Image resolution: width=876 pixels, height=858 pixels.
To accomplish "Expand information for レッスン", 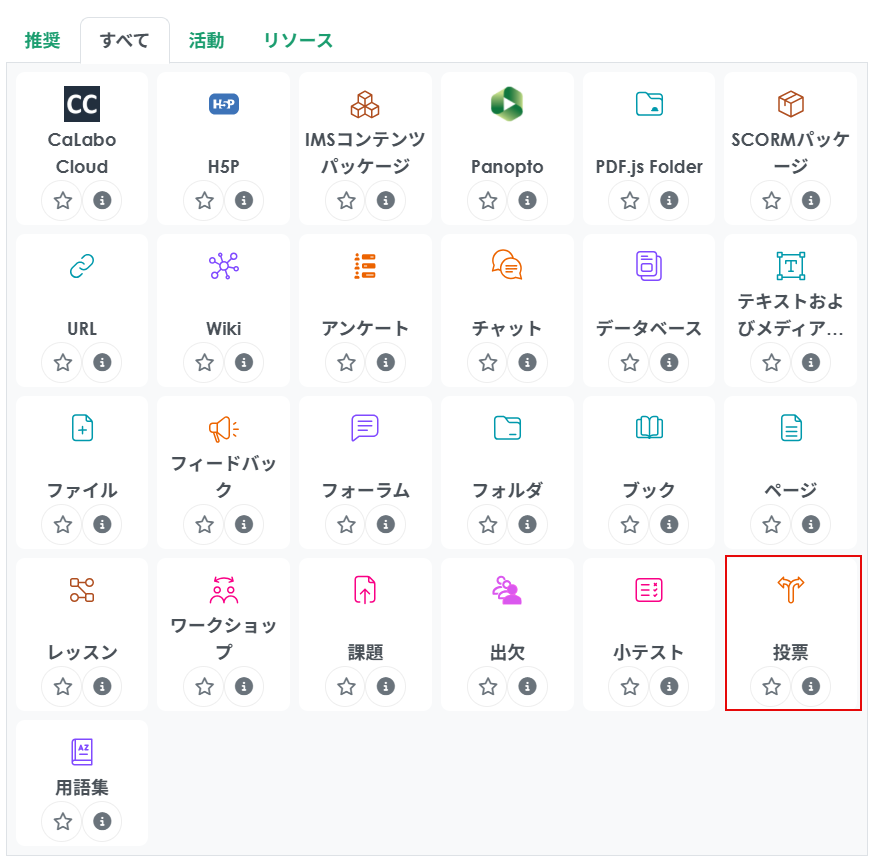I will coord(101,686).
